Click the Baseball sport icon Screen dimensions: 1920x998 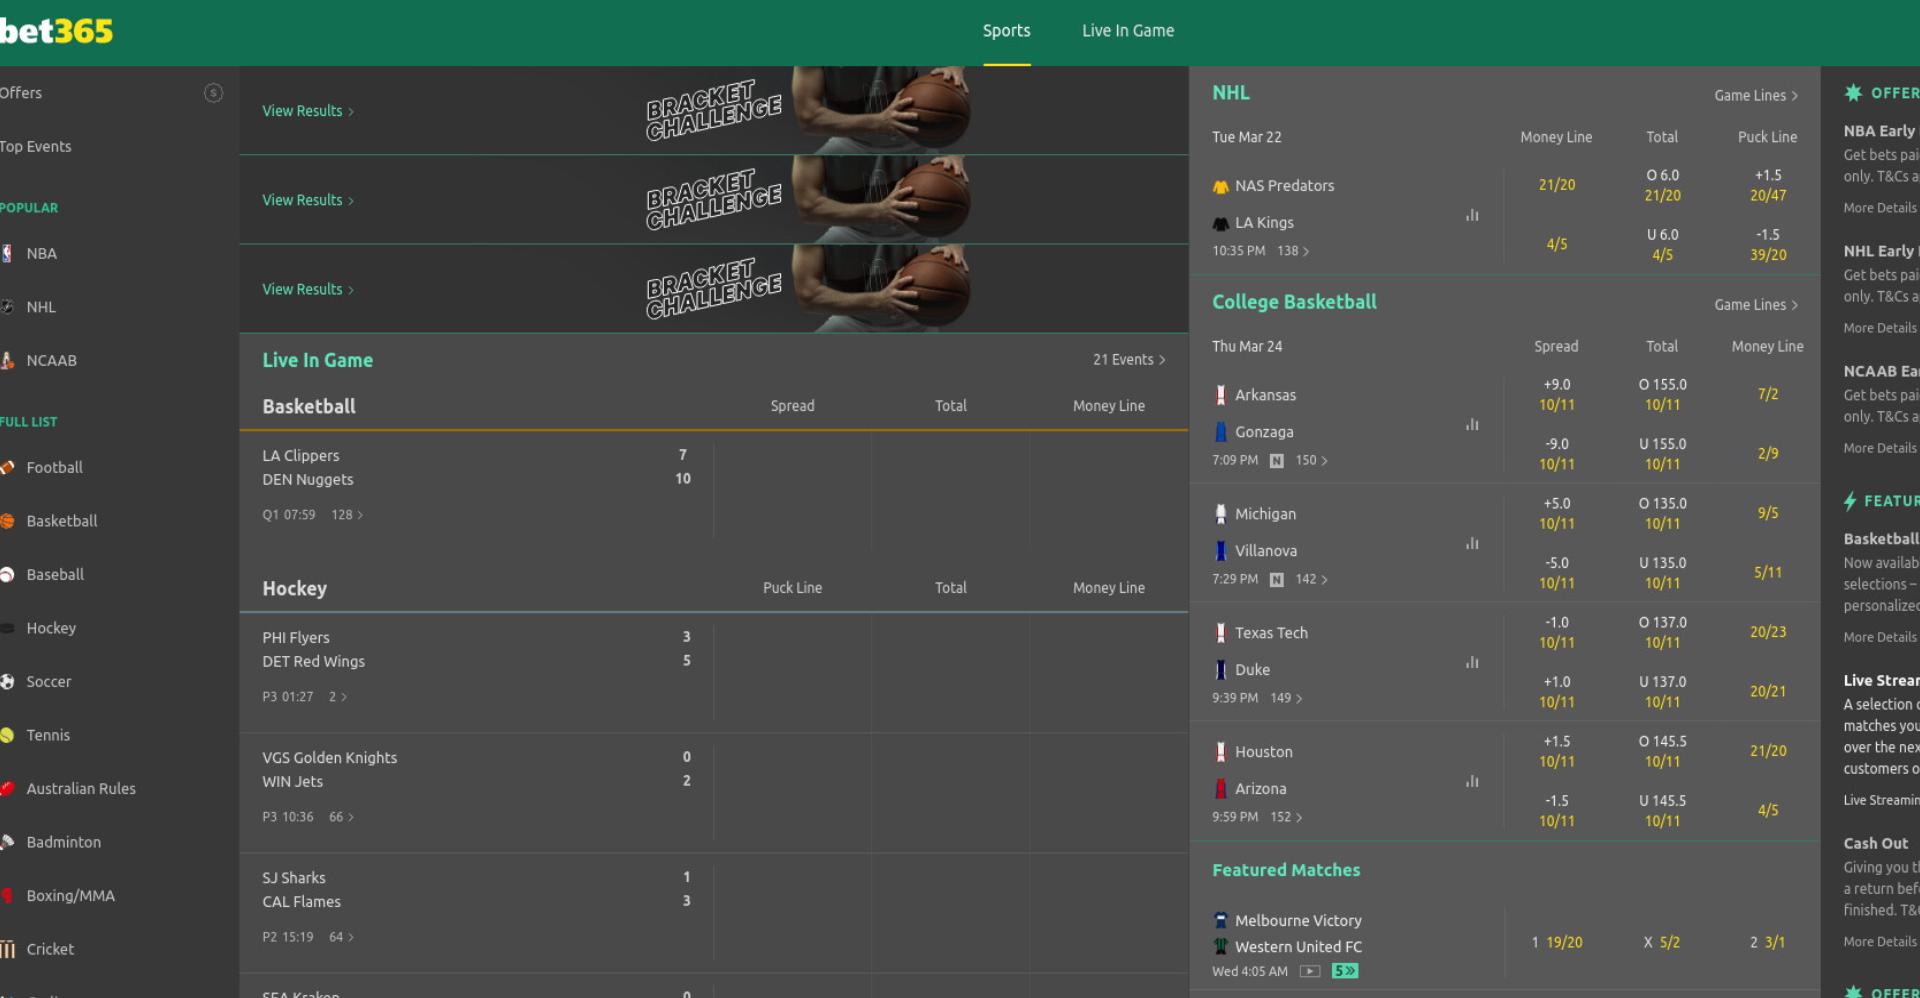7,574
